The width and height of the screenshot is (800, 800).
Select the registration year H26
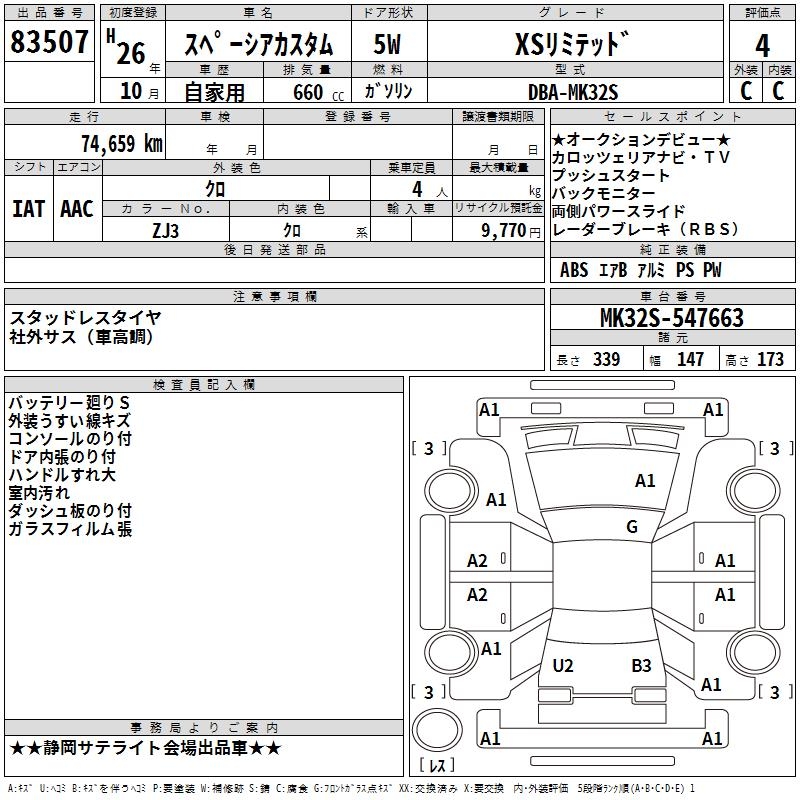pos(126,48)
